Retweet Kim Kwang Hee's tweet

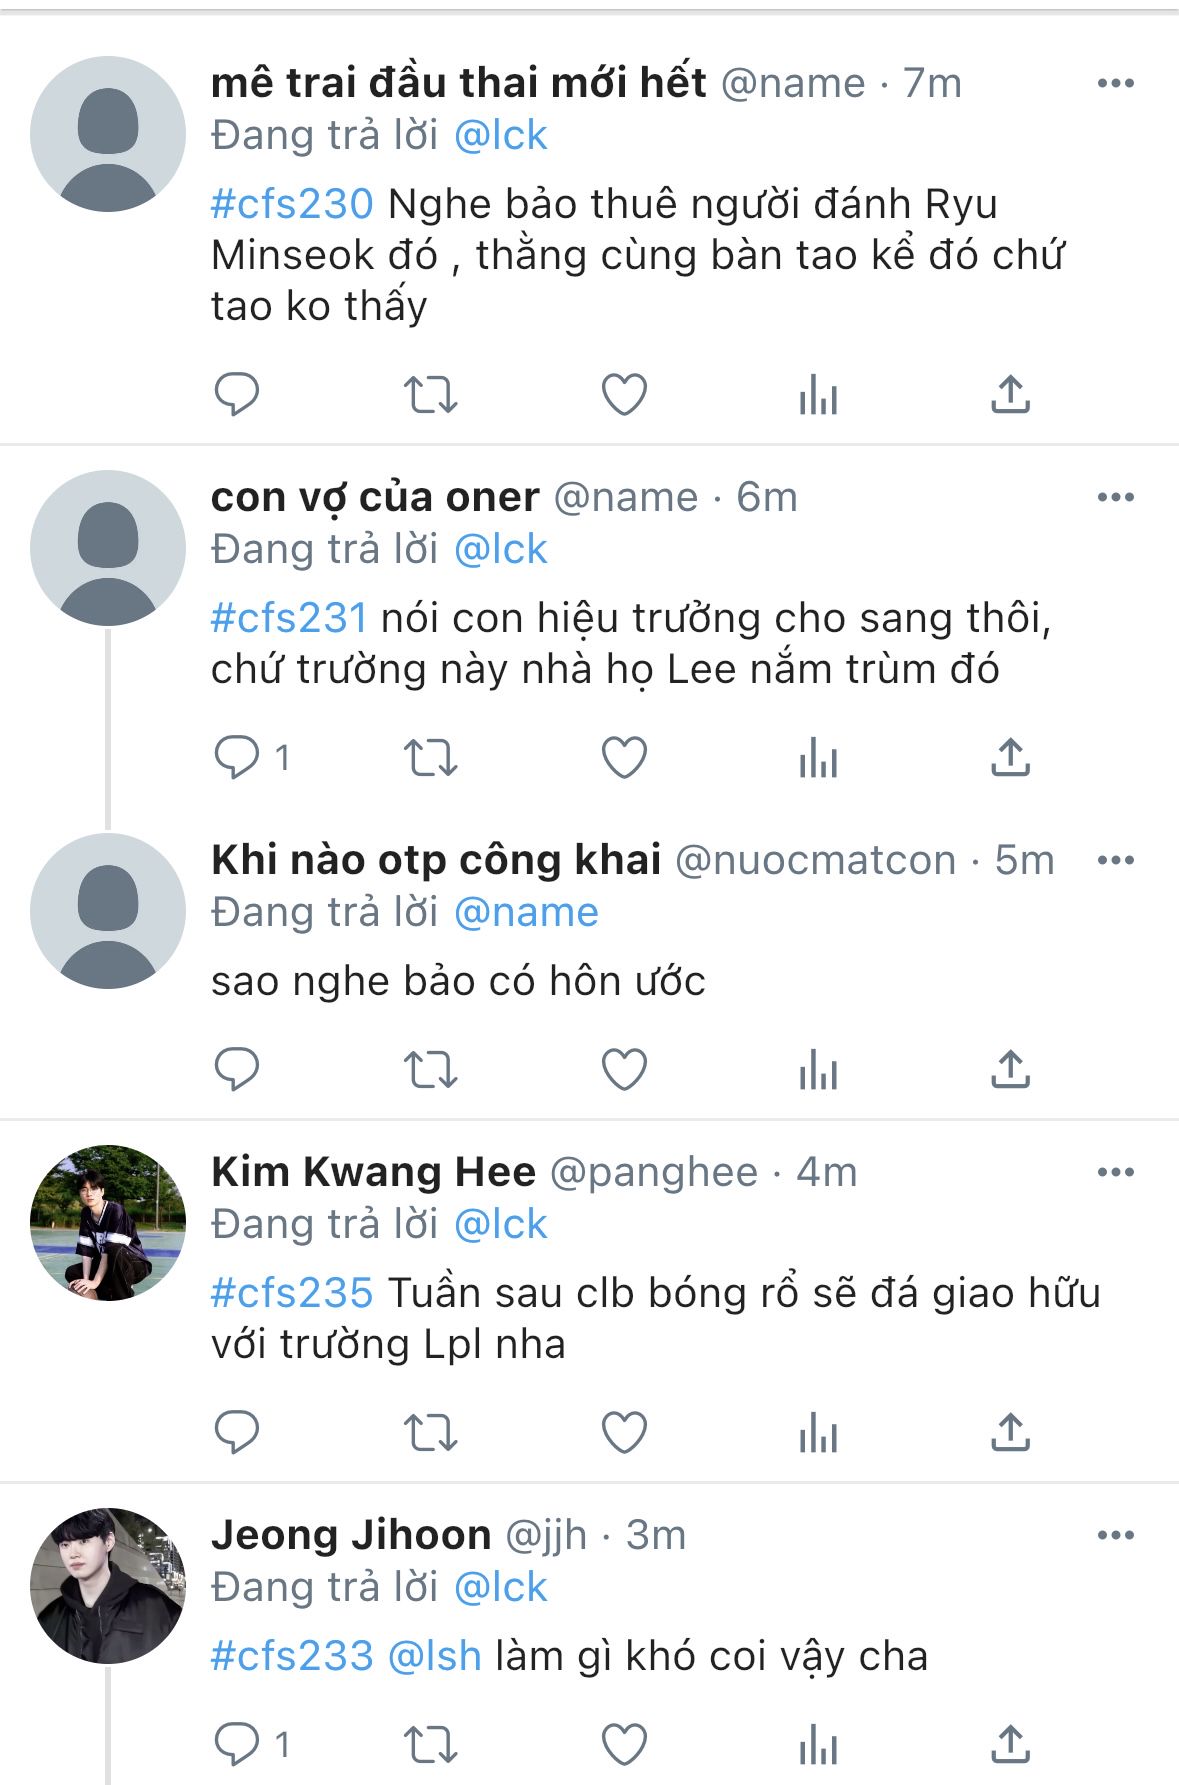tap(430, 1432)
